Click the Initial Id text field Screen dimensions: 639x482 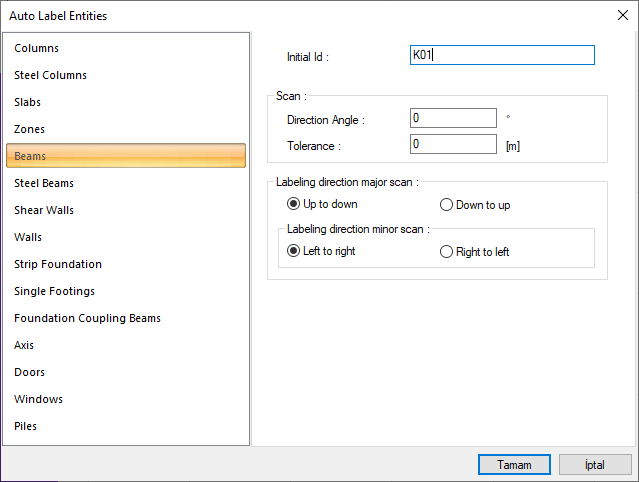pyautogui.click(x=502, y=55)
